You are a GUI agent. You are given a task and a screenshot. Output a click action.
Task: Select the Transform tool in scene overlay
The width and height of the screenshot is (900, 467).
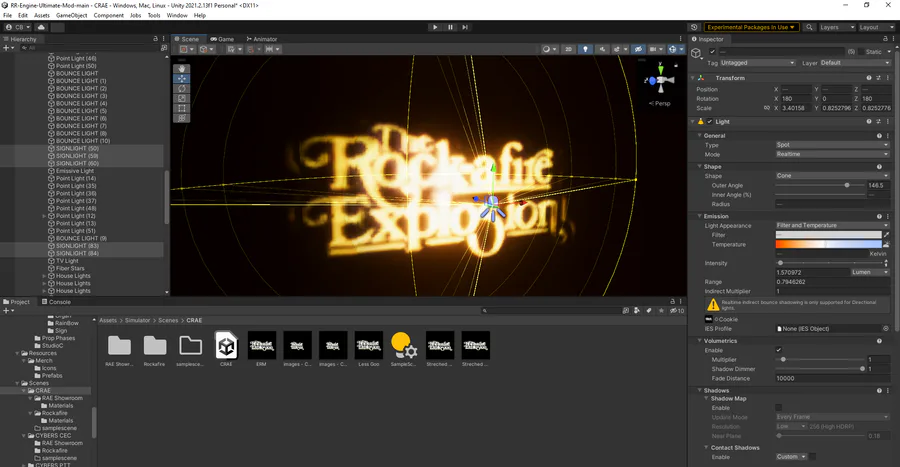click(181, 118)
